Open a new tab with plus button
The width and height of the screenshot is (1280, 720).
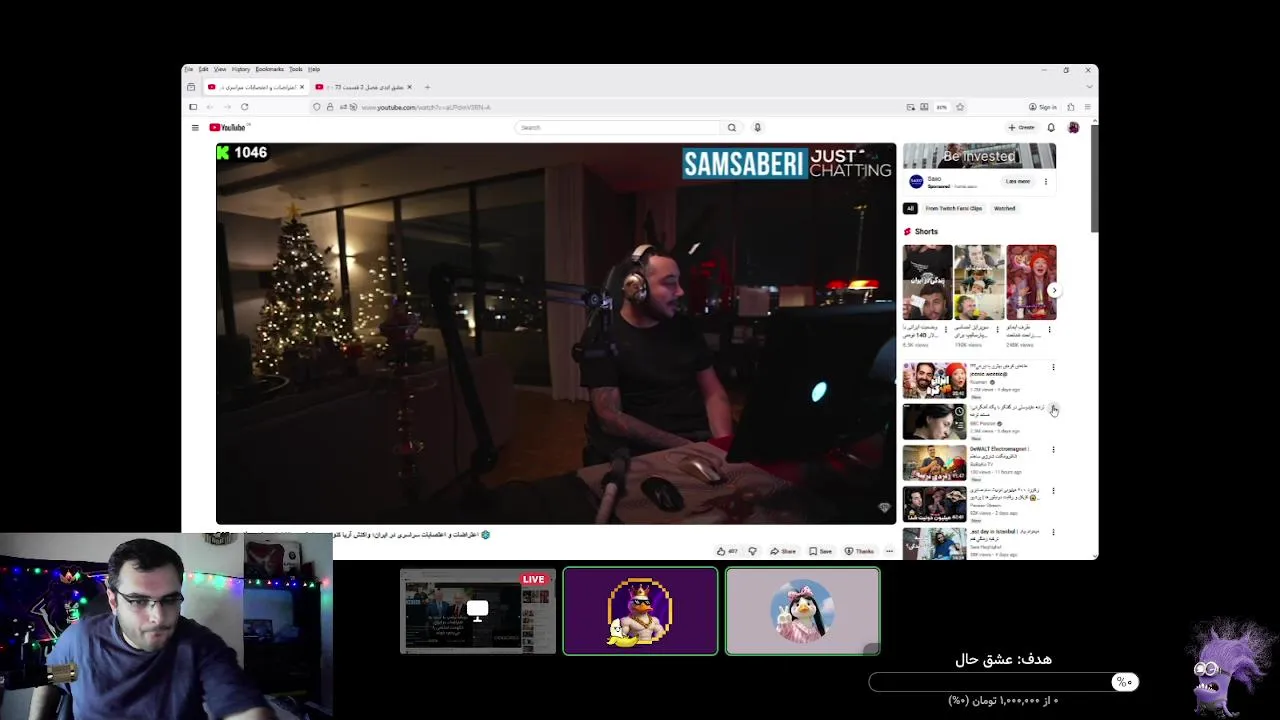click(427, 87)
